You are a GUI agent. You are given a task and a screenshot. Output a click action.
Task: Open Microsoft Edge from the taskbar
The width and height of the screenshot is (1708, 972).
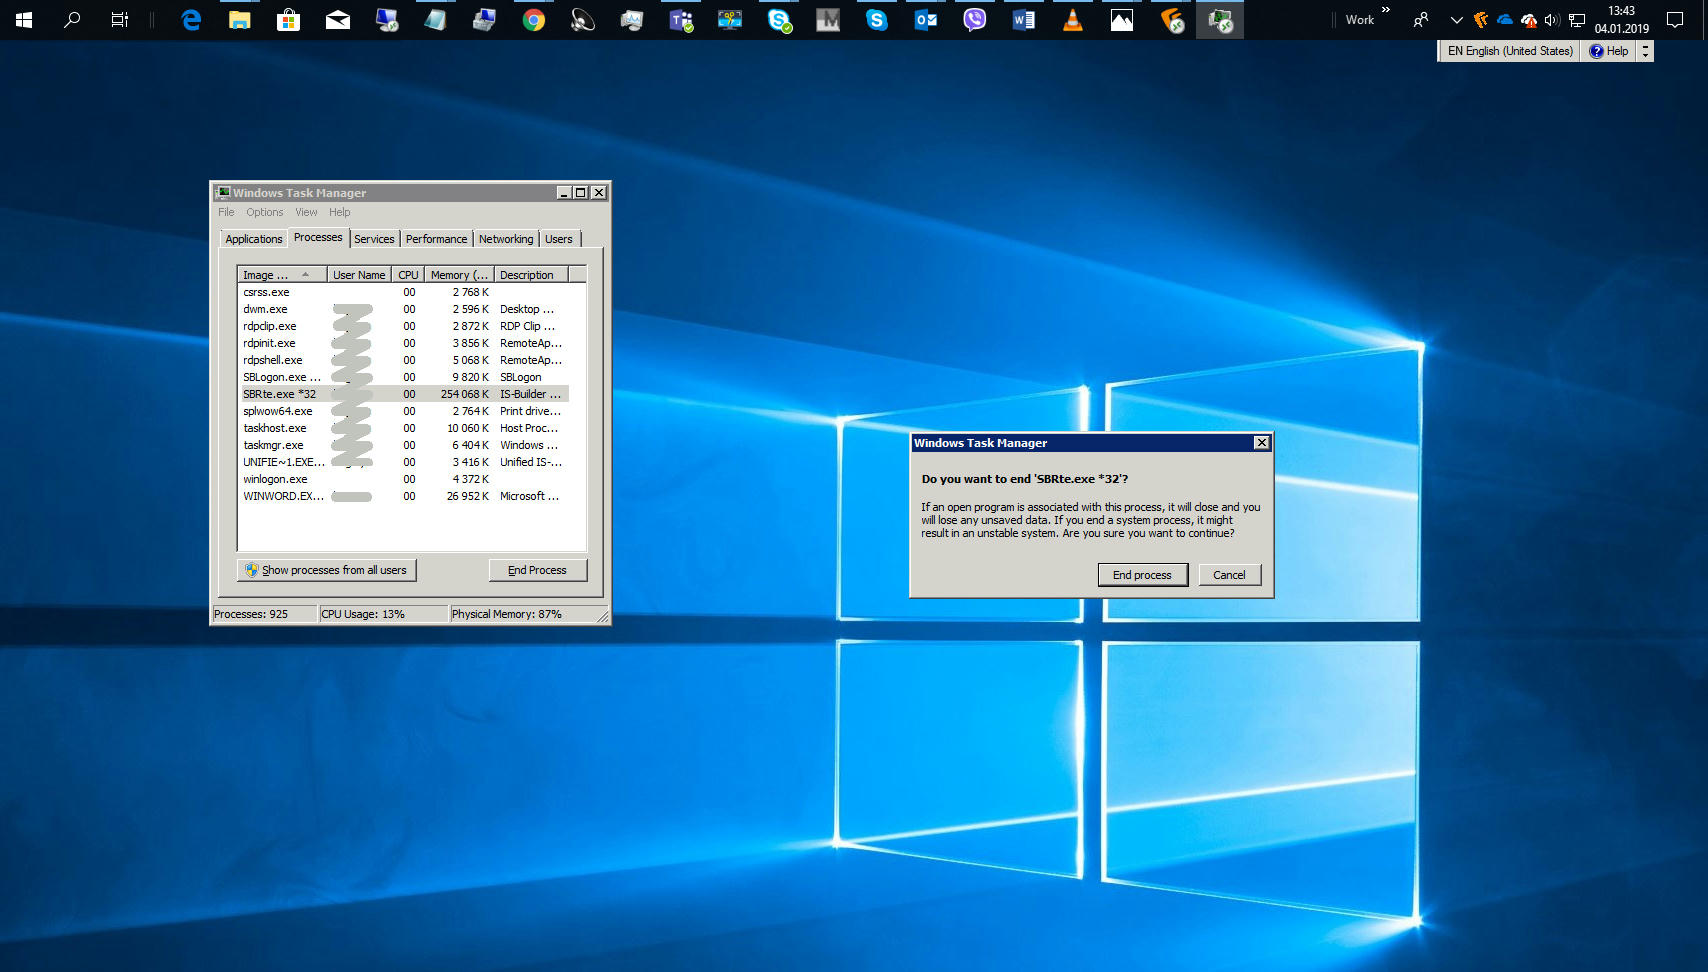point(191,20)
